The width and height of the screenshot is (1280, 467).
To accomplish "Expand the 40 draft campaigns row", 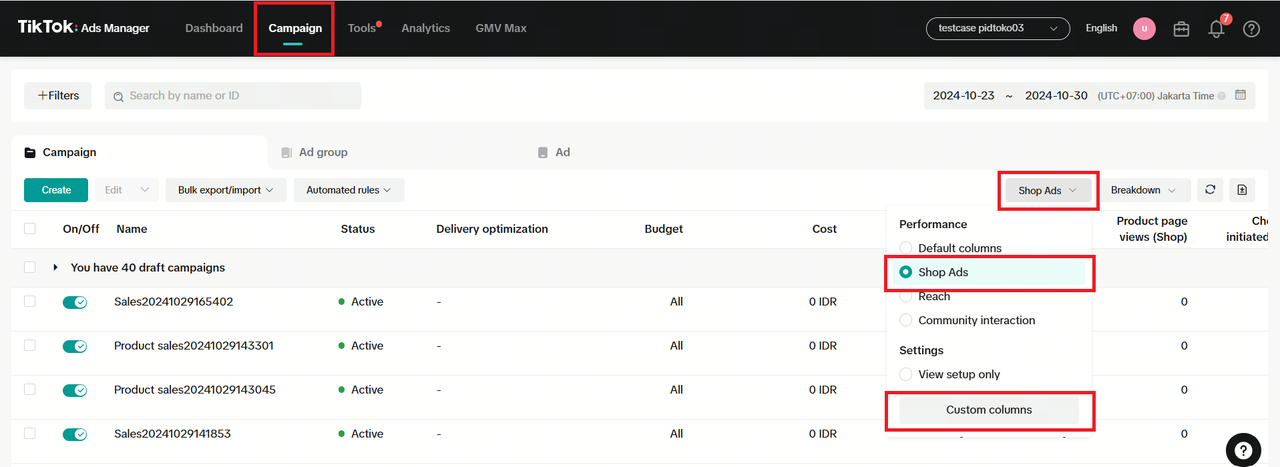I will click(56, 268).
